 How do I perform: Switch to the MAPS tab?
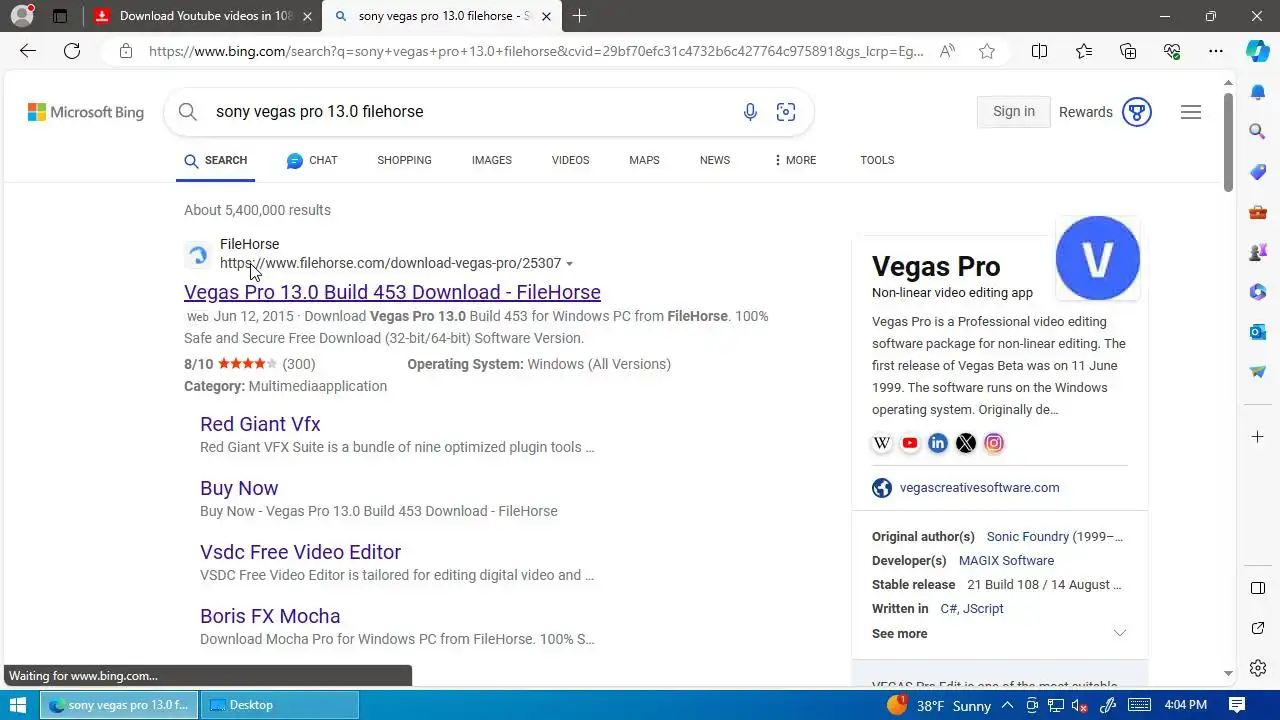644,160
